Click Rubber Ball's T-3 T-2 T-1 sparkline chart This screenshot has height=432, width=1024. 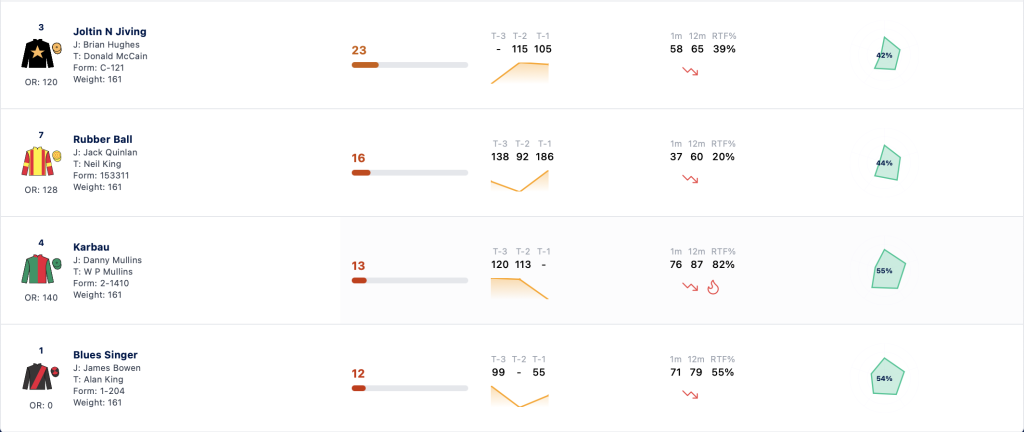pyautogui.click(x=520, y=180)
